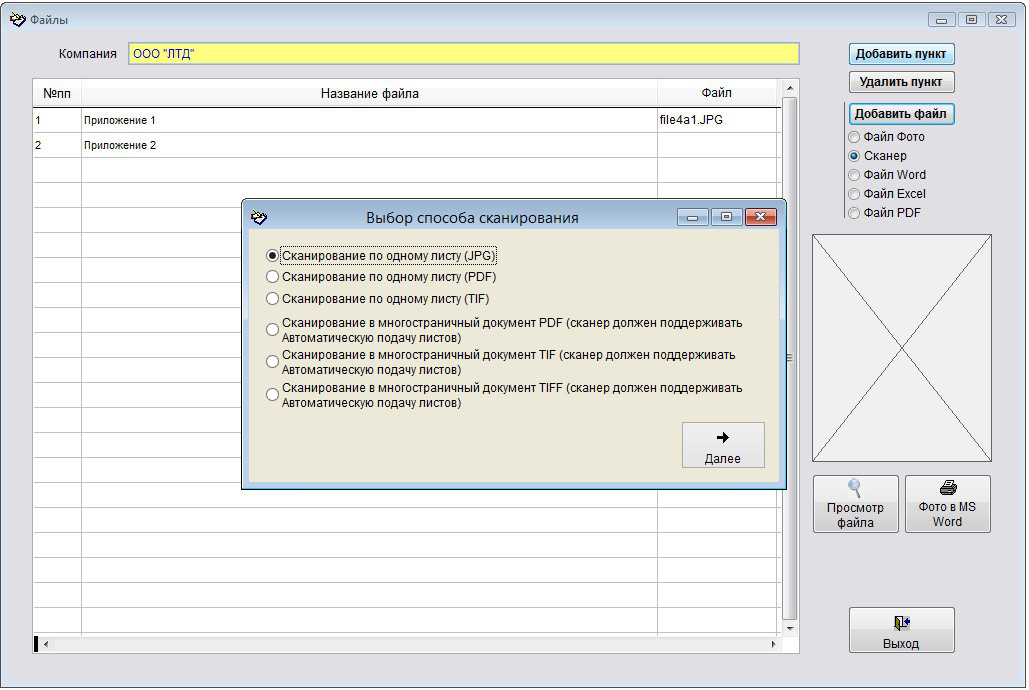Click the Добавить пункт button
The image size is (1029, 690).
901,54
